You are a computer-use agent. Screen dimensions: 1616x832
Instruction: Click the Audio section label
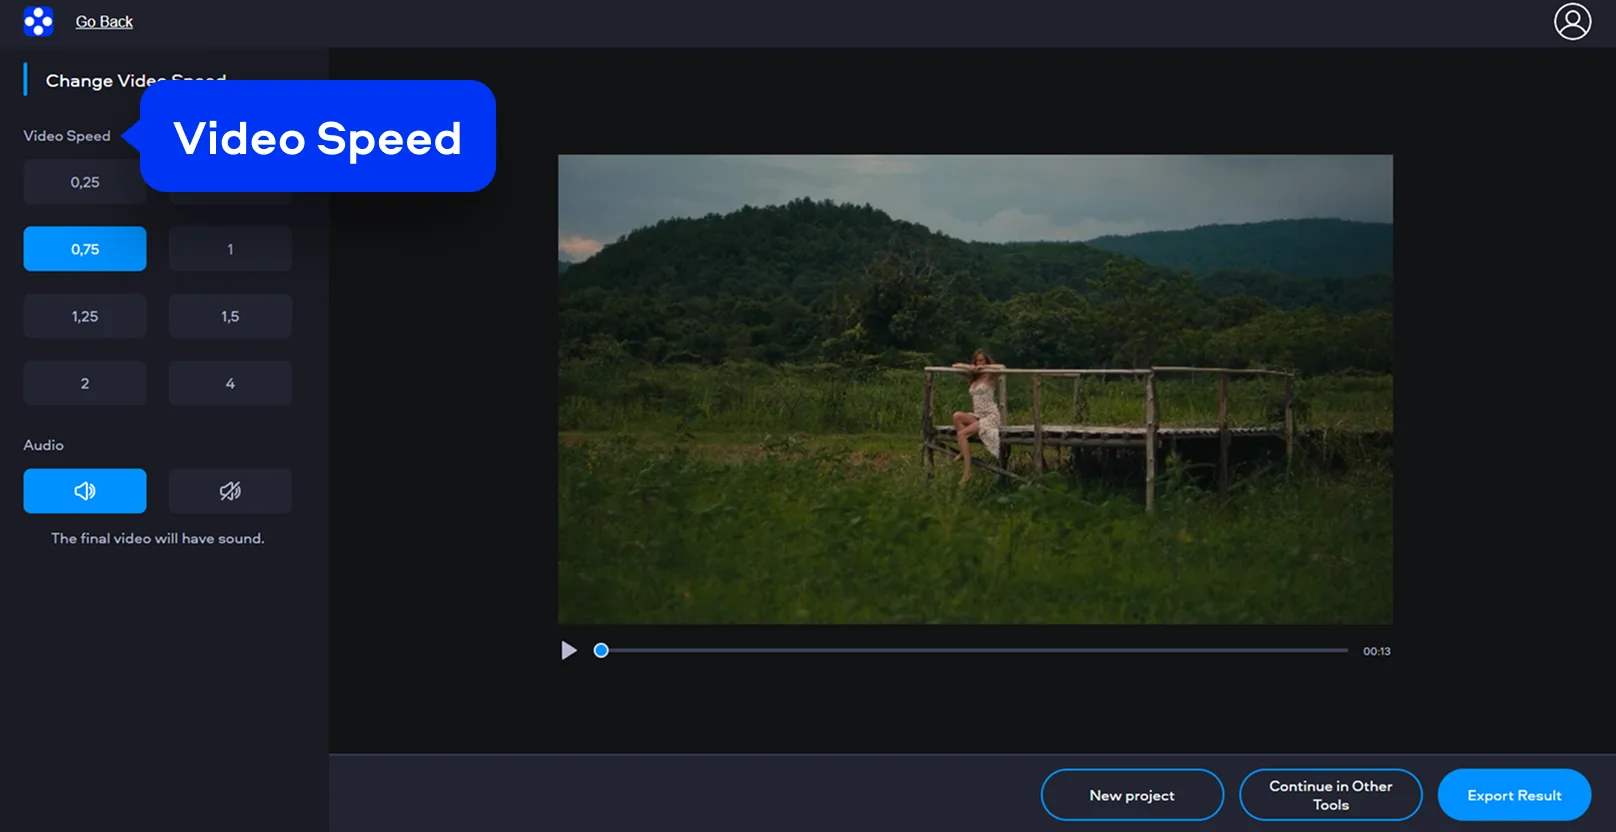[x=44, y=445]
